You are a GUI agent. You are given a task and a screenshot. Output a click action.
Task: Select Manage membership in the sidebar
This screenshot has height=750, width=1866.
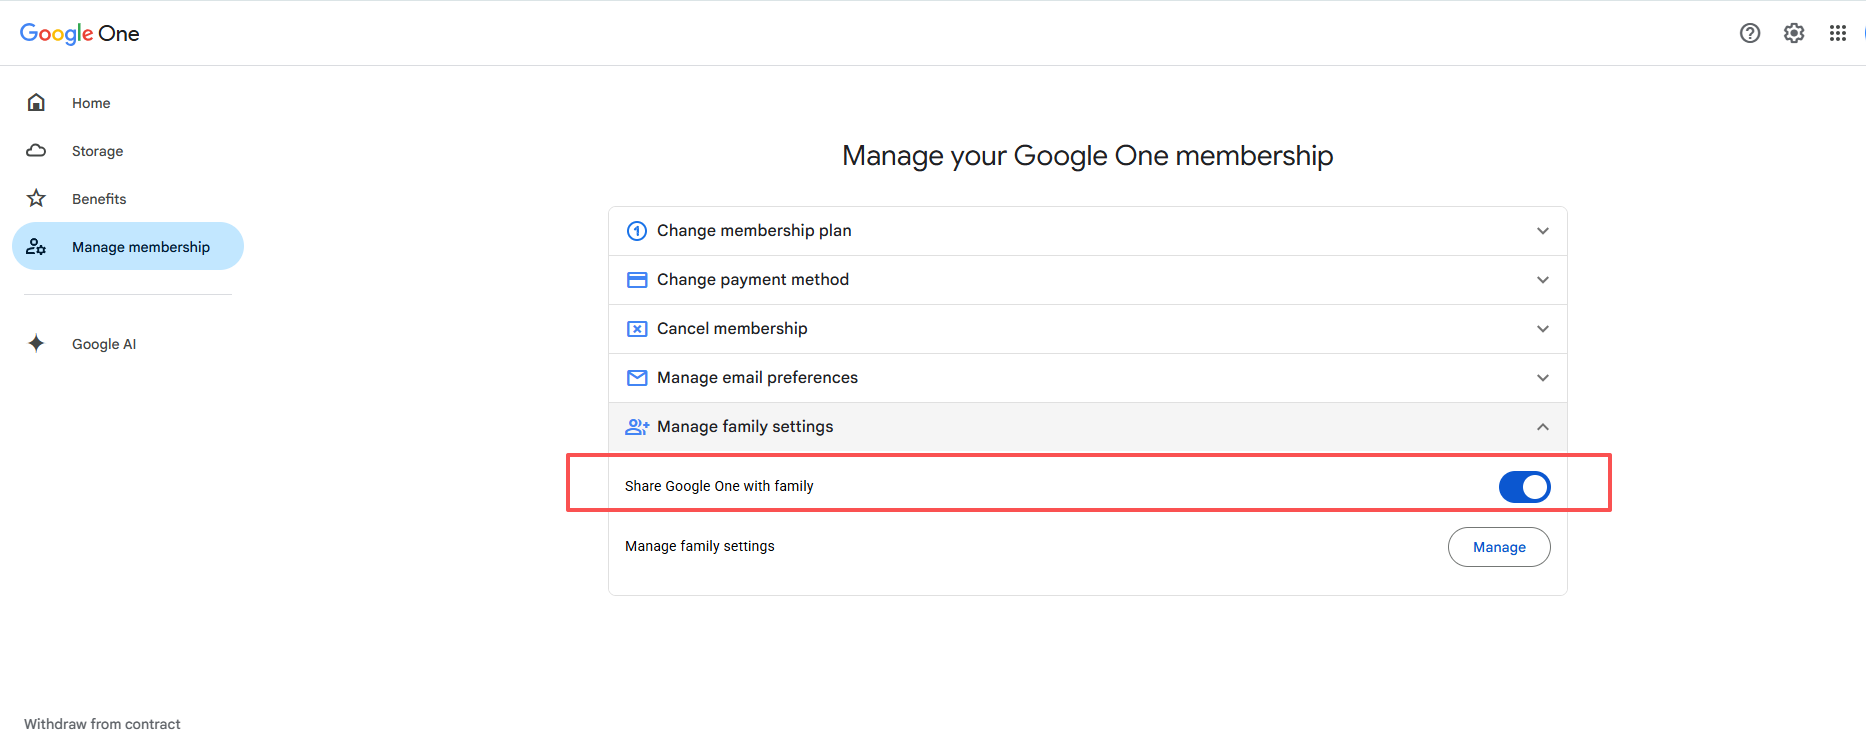[128, 246]
